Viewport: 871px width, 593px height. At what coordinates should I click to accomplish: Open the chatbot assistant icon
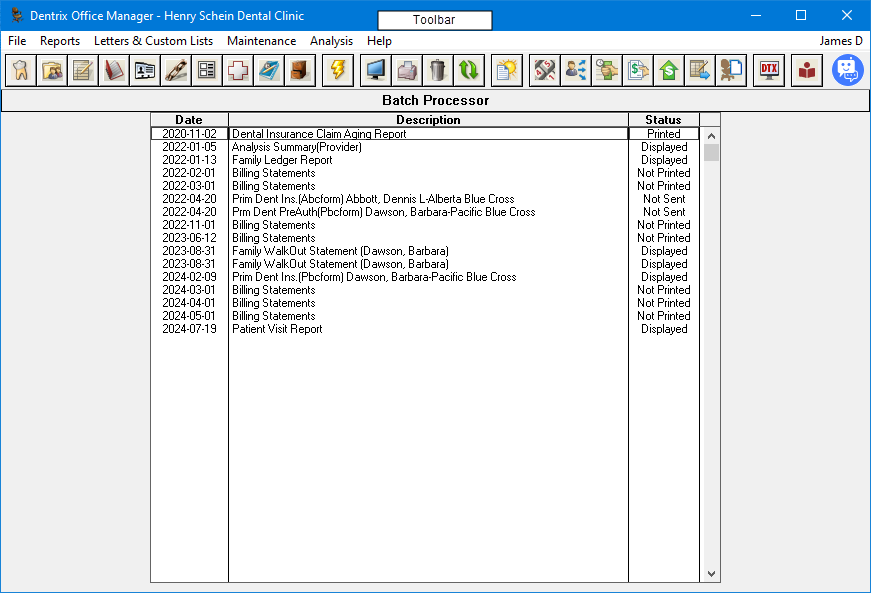848,70
